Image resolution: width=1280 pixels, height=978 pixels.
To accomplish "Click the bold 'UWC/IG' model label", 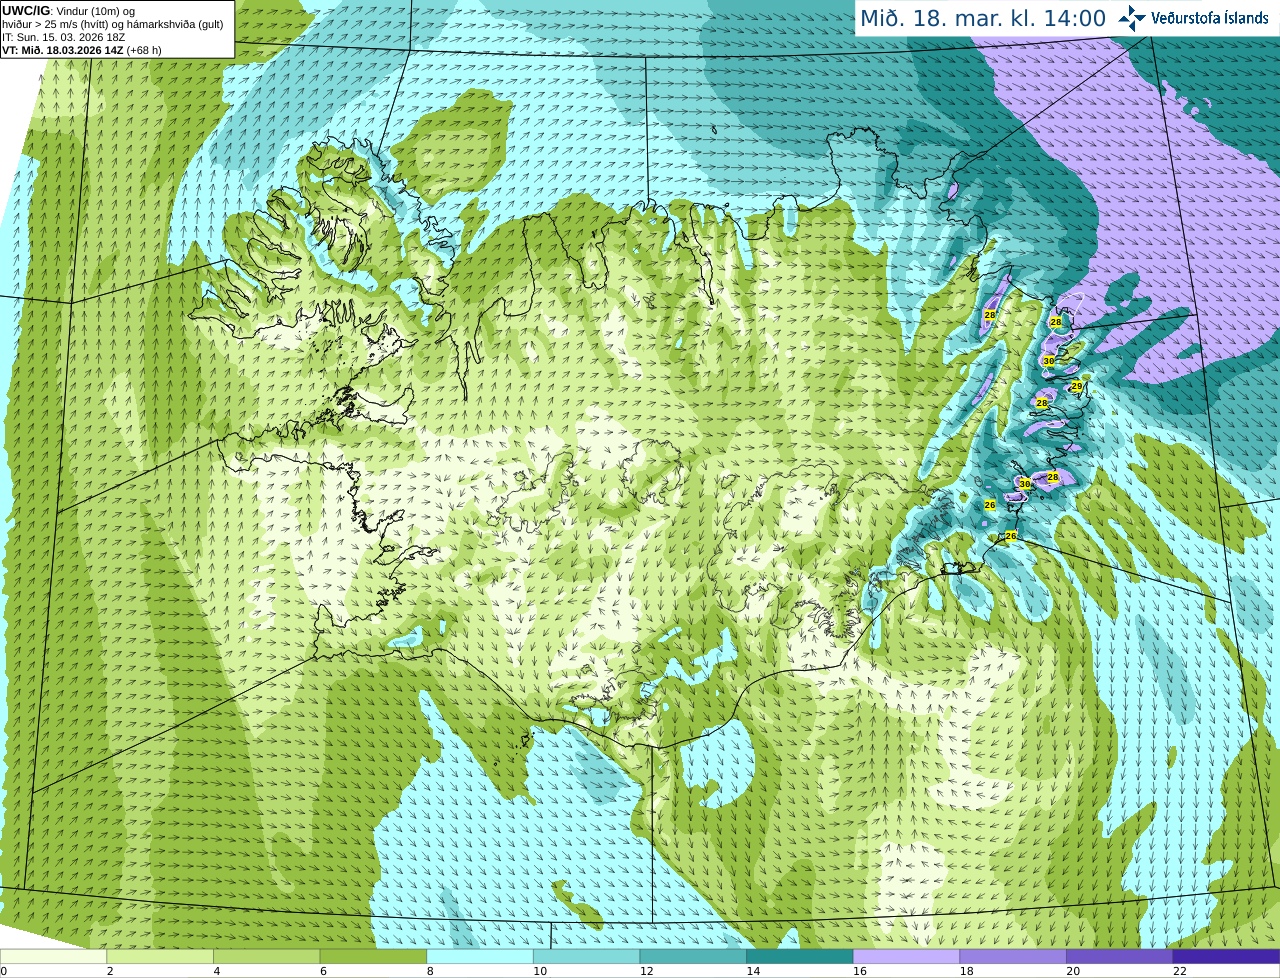I will 27,11.
